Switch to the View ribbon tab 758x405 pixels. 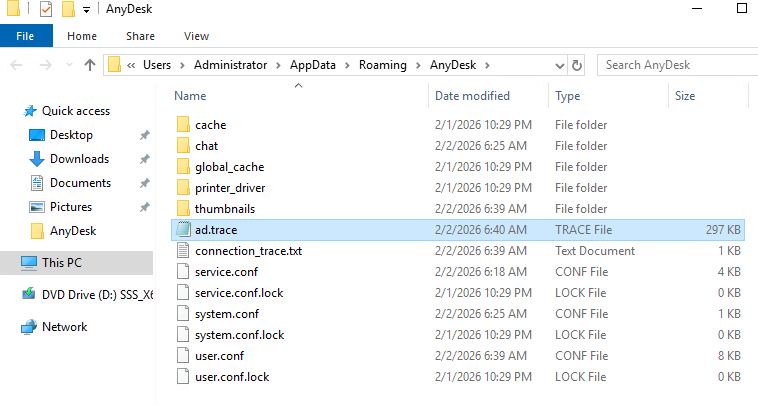click(x=196, y=36)
